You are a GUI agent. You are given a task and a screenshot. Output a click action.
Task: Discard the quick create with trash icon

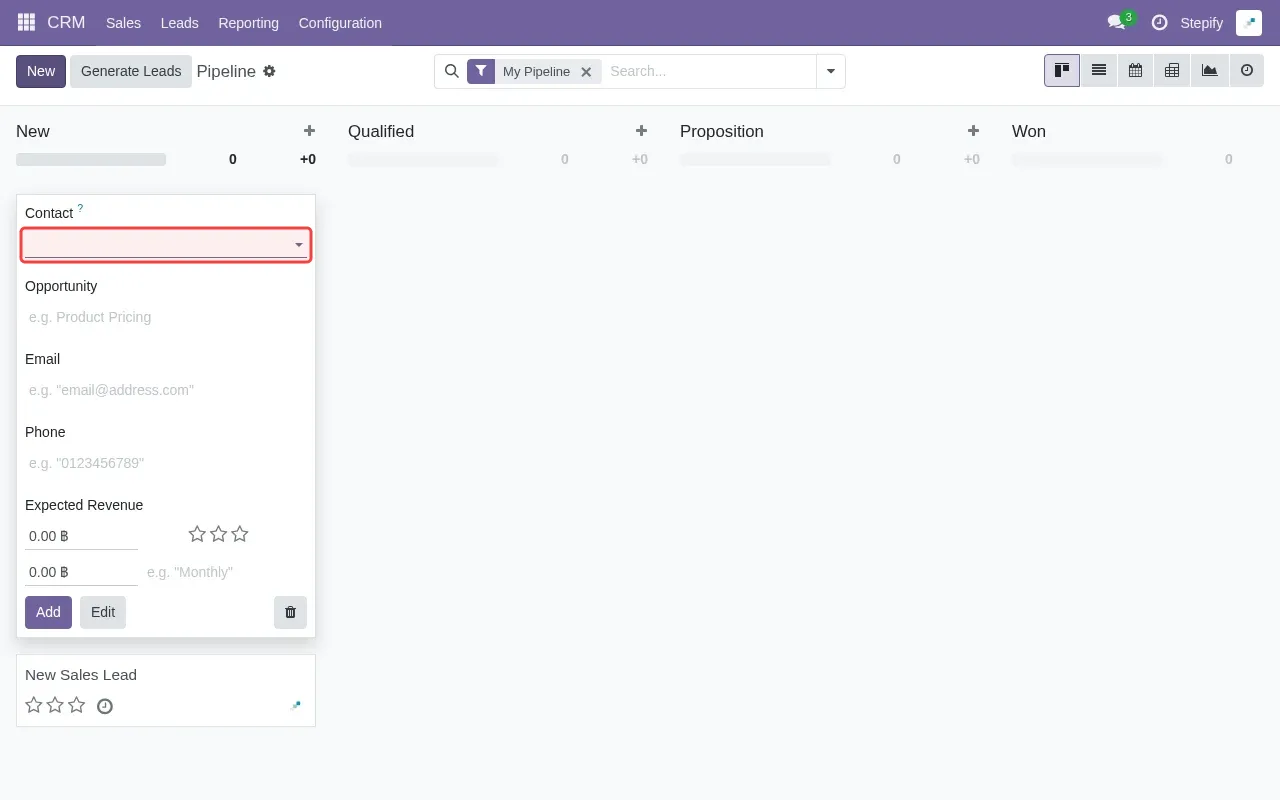tap(290, 611)
